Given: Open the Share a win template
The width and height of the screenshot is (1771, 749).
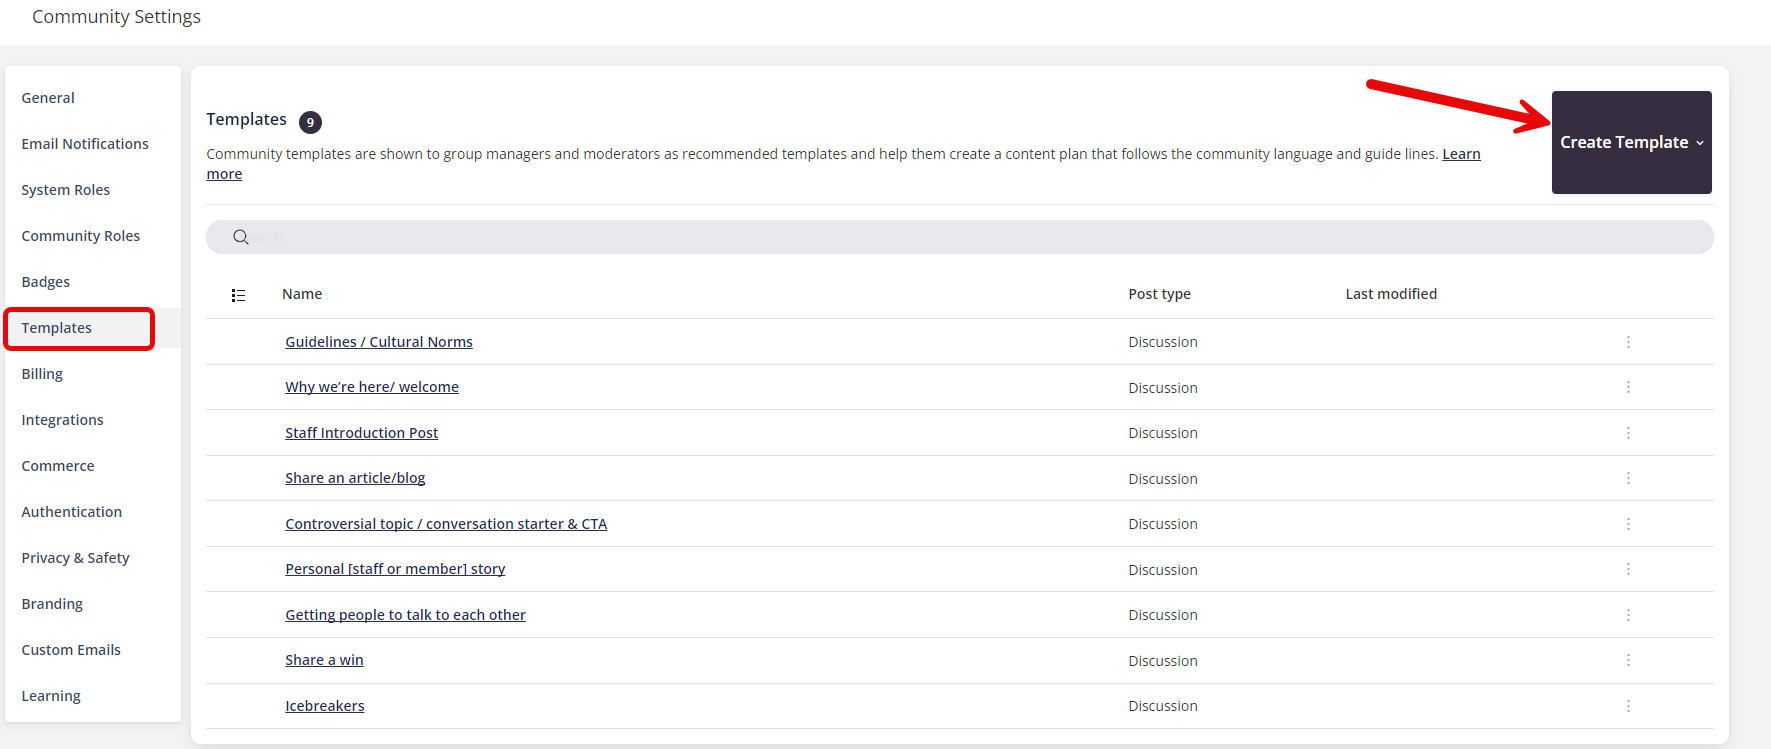Looking at the screenshot, I should tap(324, 660).
